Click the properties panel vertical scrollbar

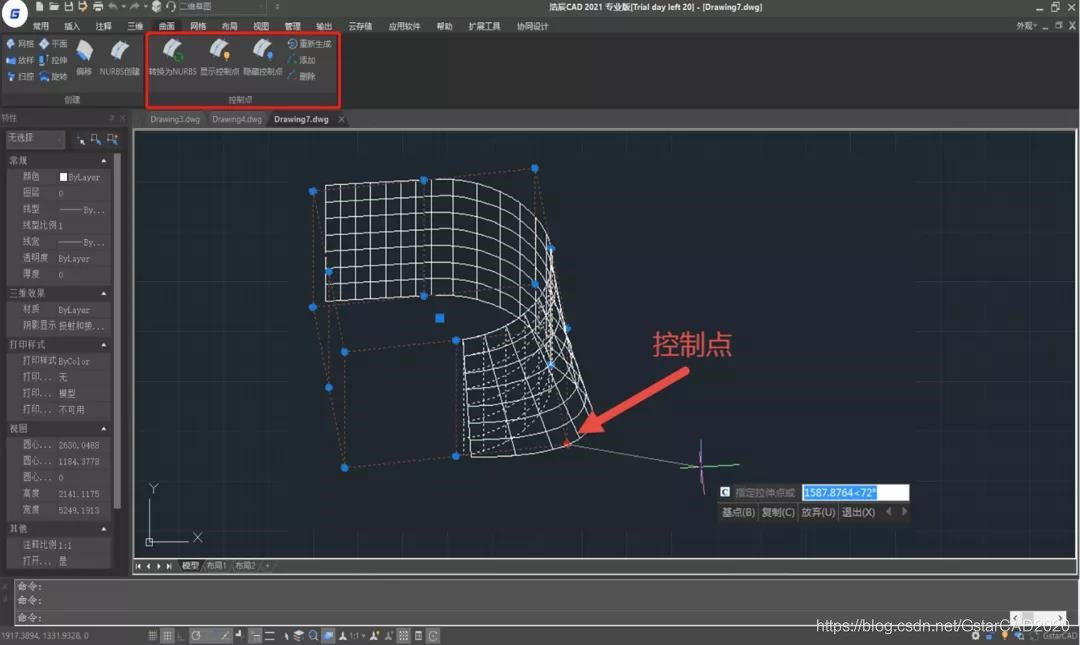[x=117, y=331]
